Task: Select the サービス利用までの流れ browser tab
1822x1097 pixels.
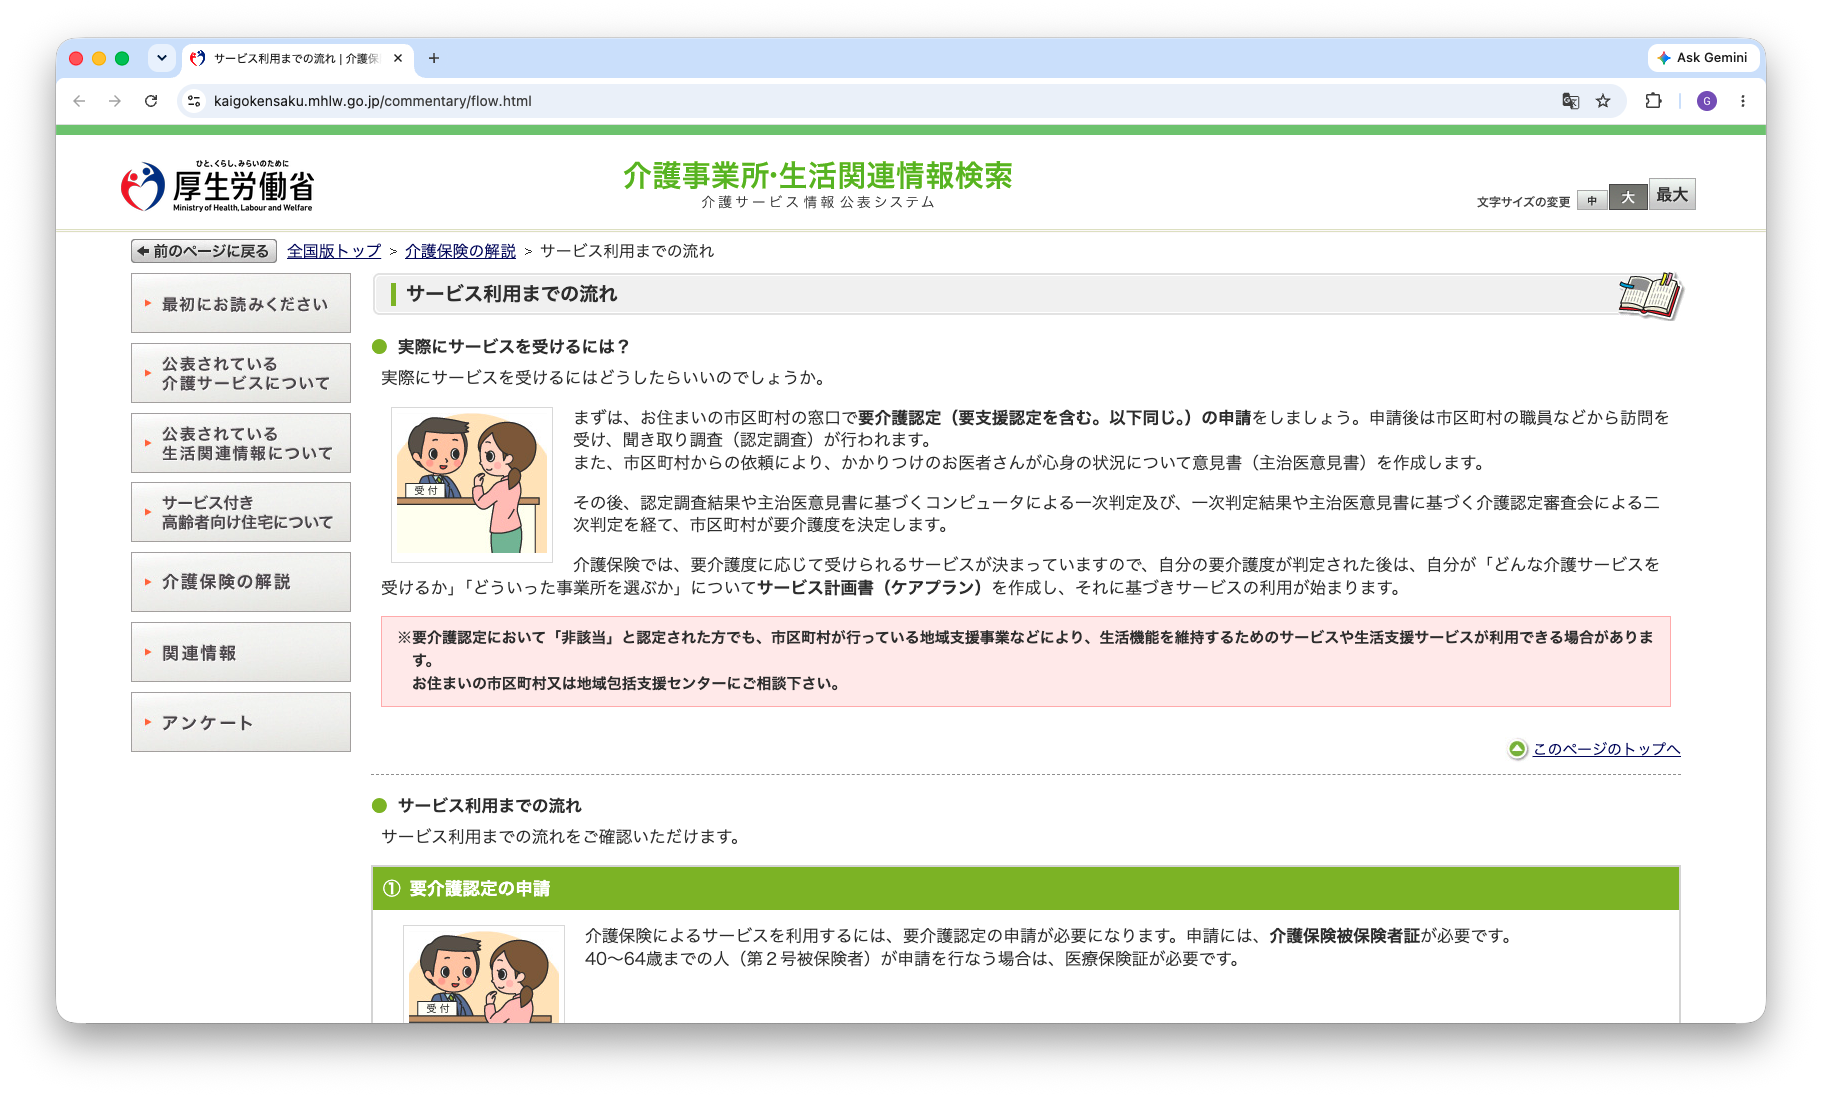Action: [297, 58]
